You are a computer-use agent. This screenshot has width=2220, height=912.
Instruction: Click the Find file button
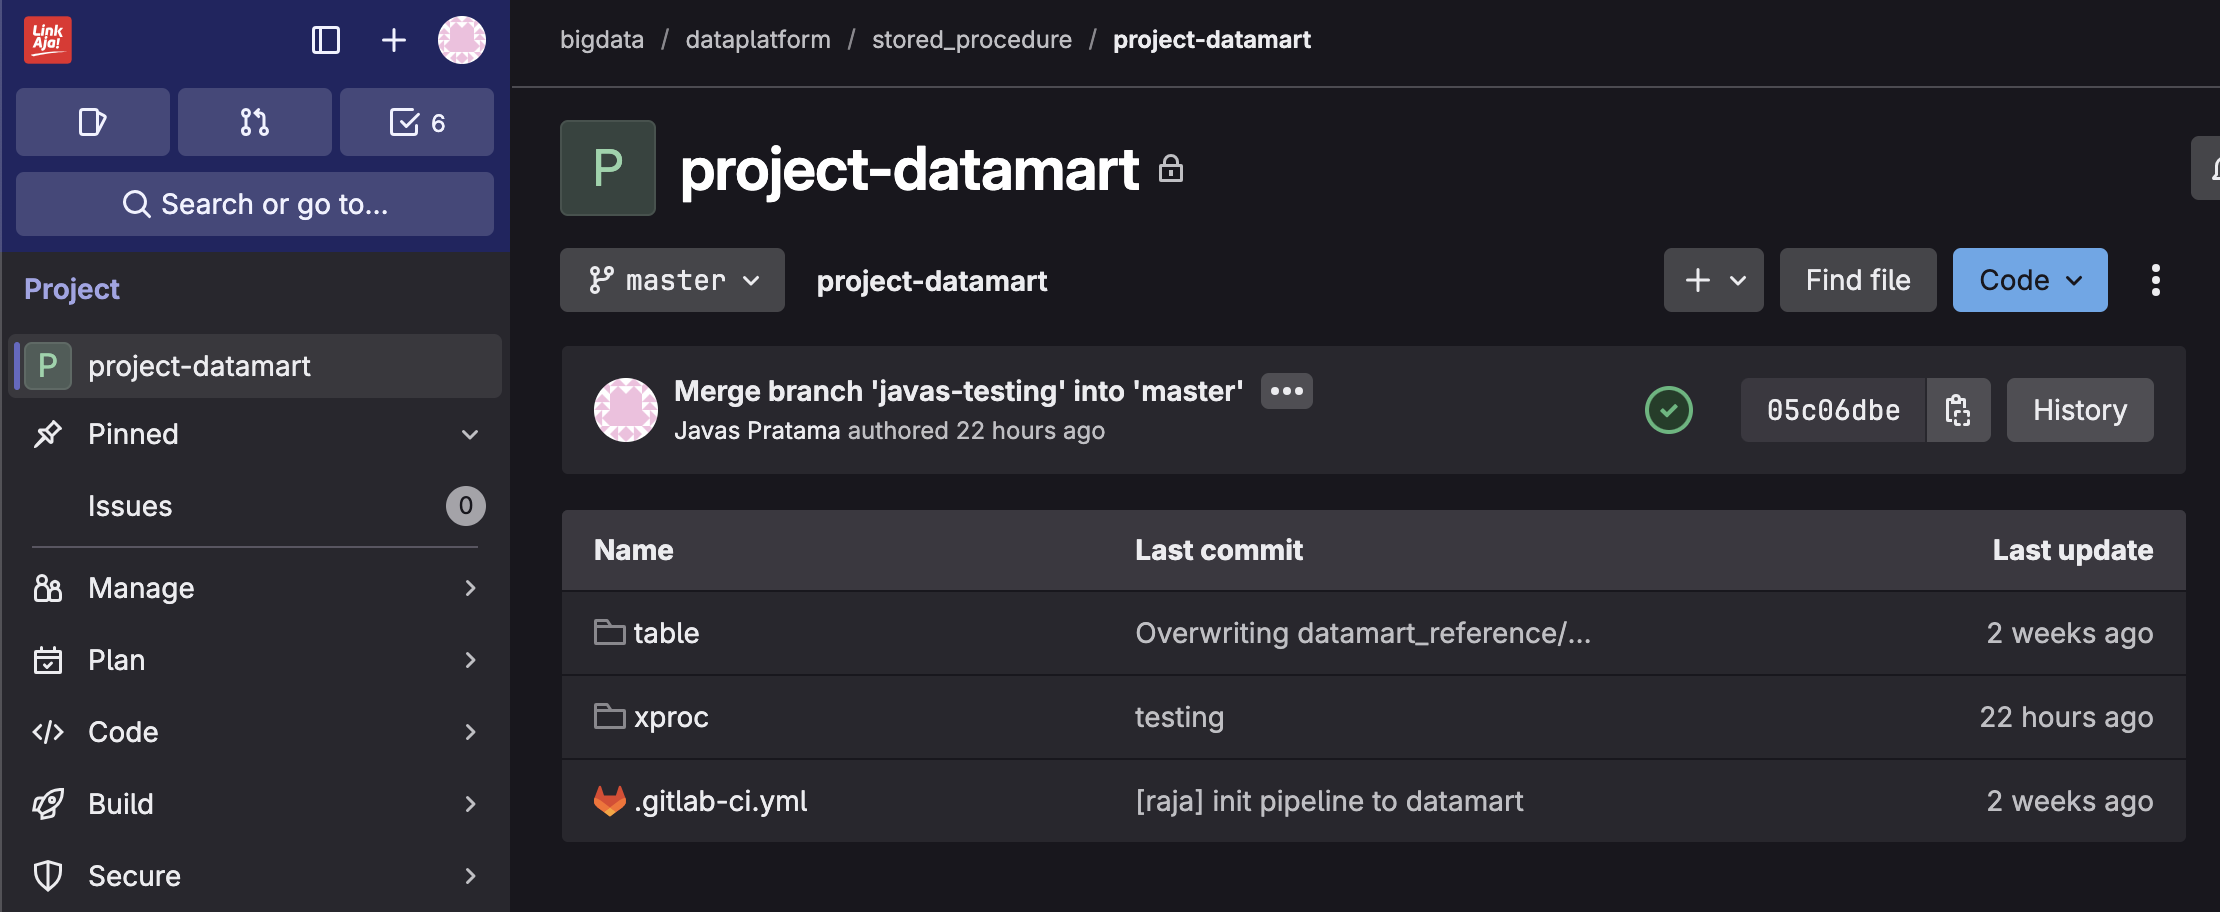1858,280
